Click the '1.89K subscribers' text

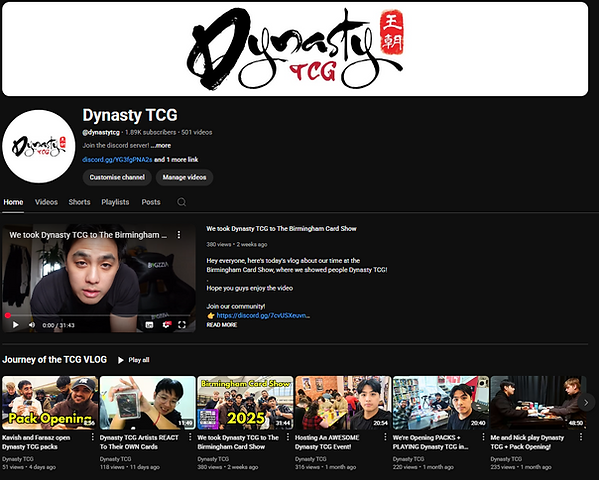[x=151, y=132]
